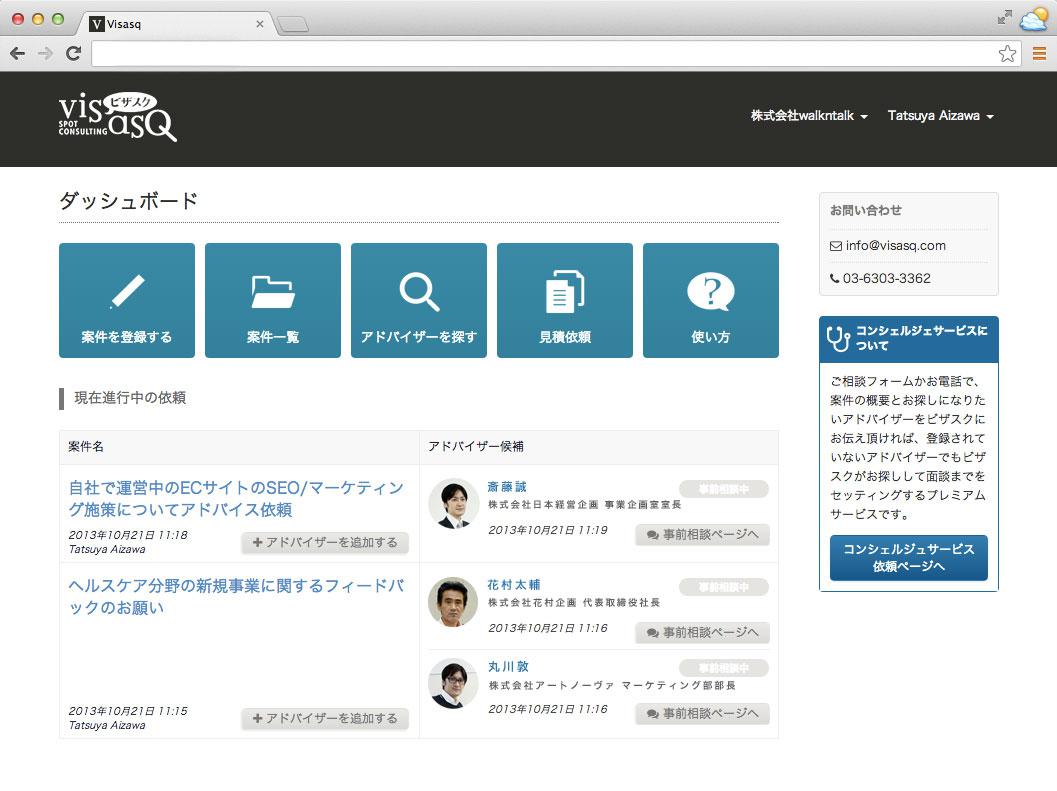Click the magnifier icon to find advisors
The image size is (1057, 791).
point(419,292)
